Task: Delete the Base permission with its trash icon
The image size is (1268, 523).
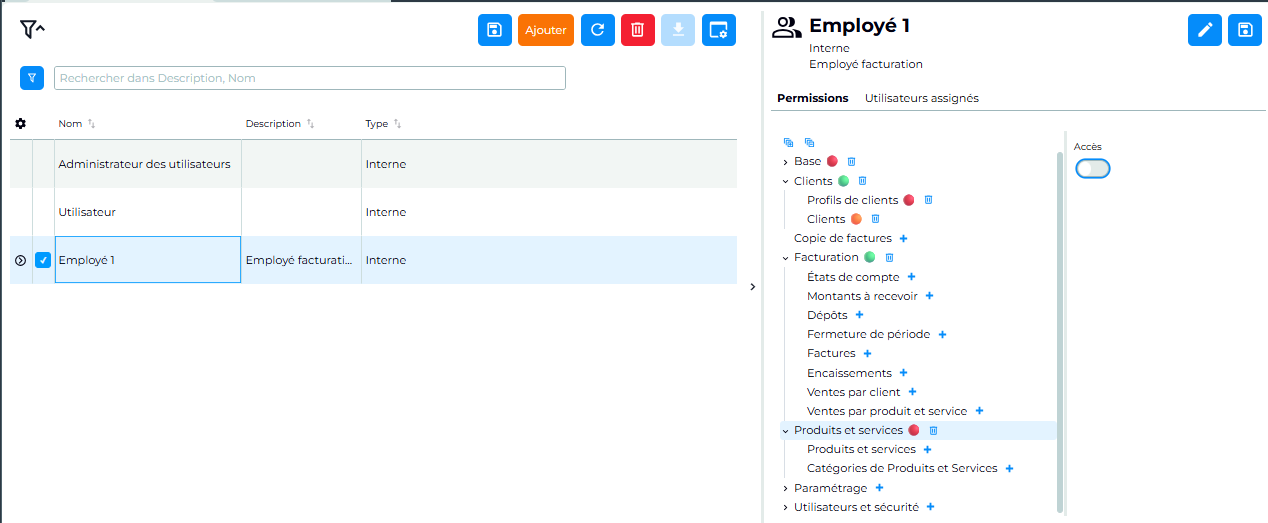Action: pos(852,161)
